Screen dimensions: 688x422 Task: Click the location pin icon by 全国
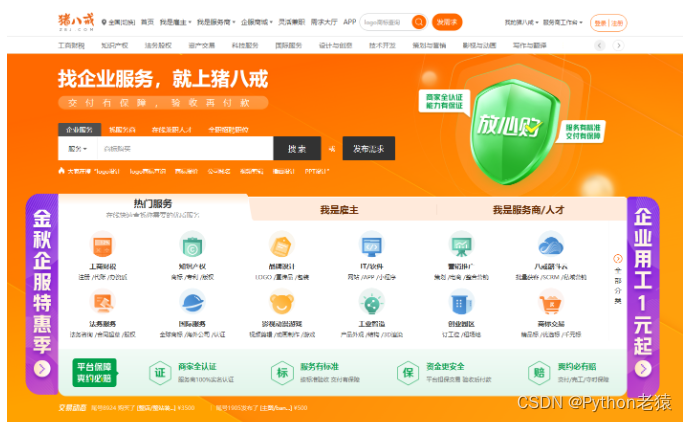tap(104, 22)
